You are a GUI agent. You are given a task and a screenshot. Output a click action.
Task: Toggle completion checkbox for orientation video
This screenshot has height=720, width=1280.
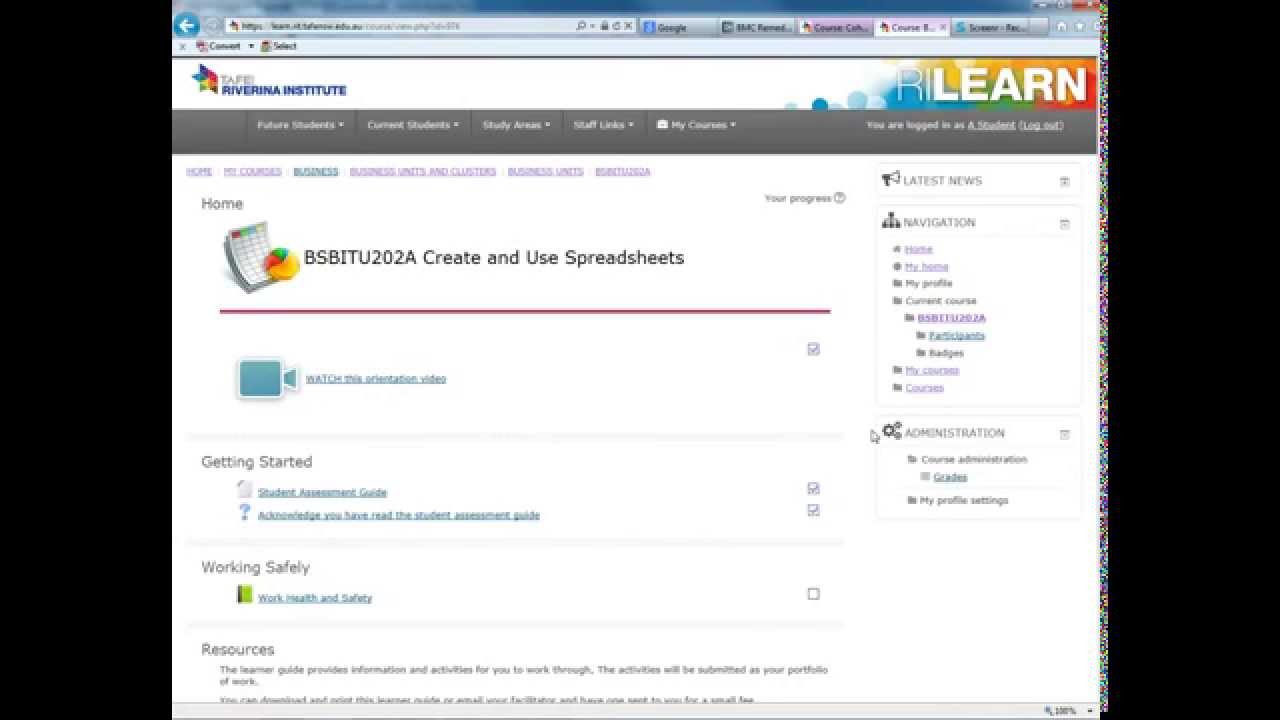(813, 349)
